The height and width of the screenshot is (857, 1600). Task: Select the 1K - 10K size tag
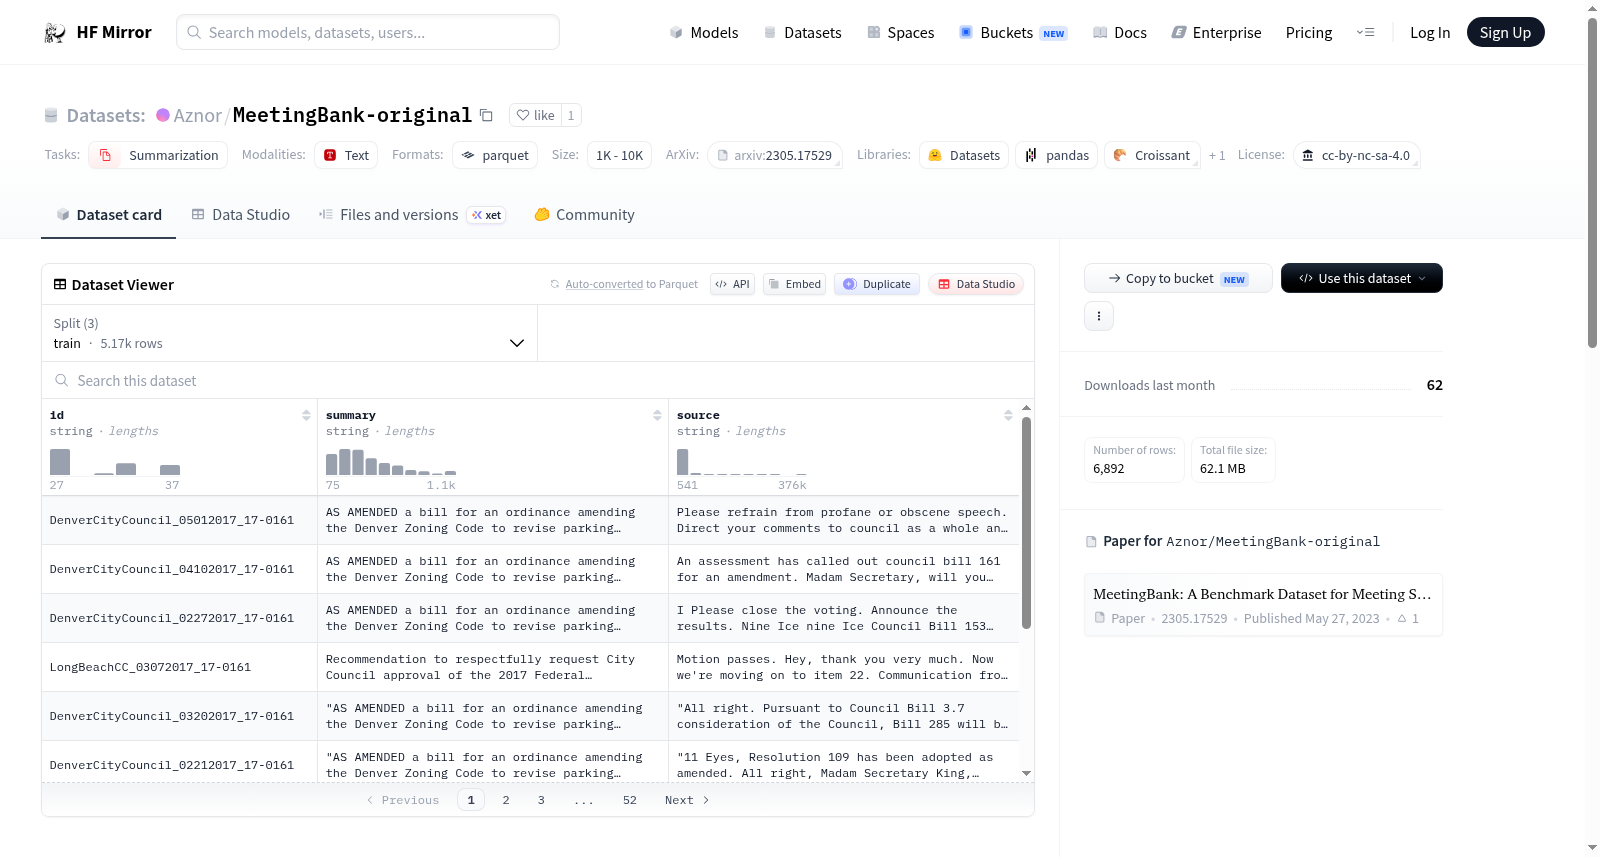(619, 155)
